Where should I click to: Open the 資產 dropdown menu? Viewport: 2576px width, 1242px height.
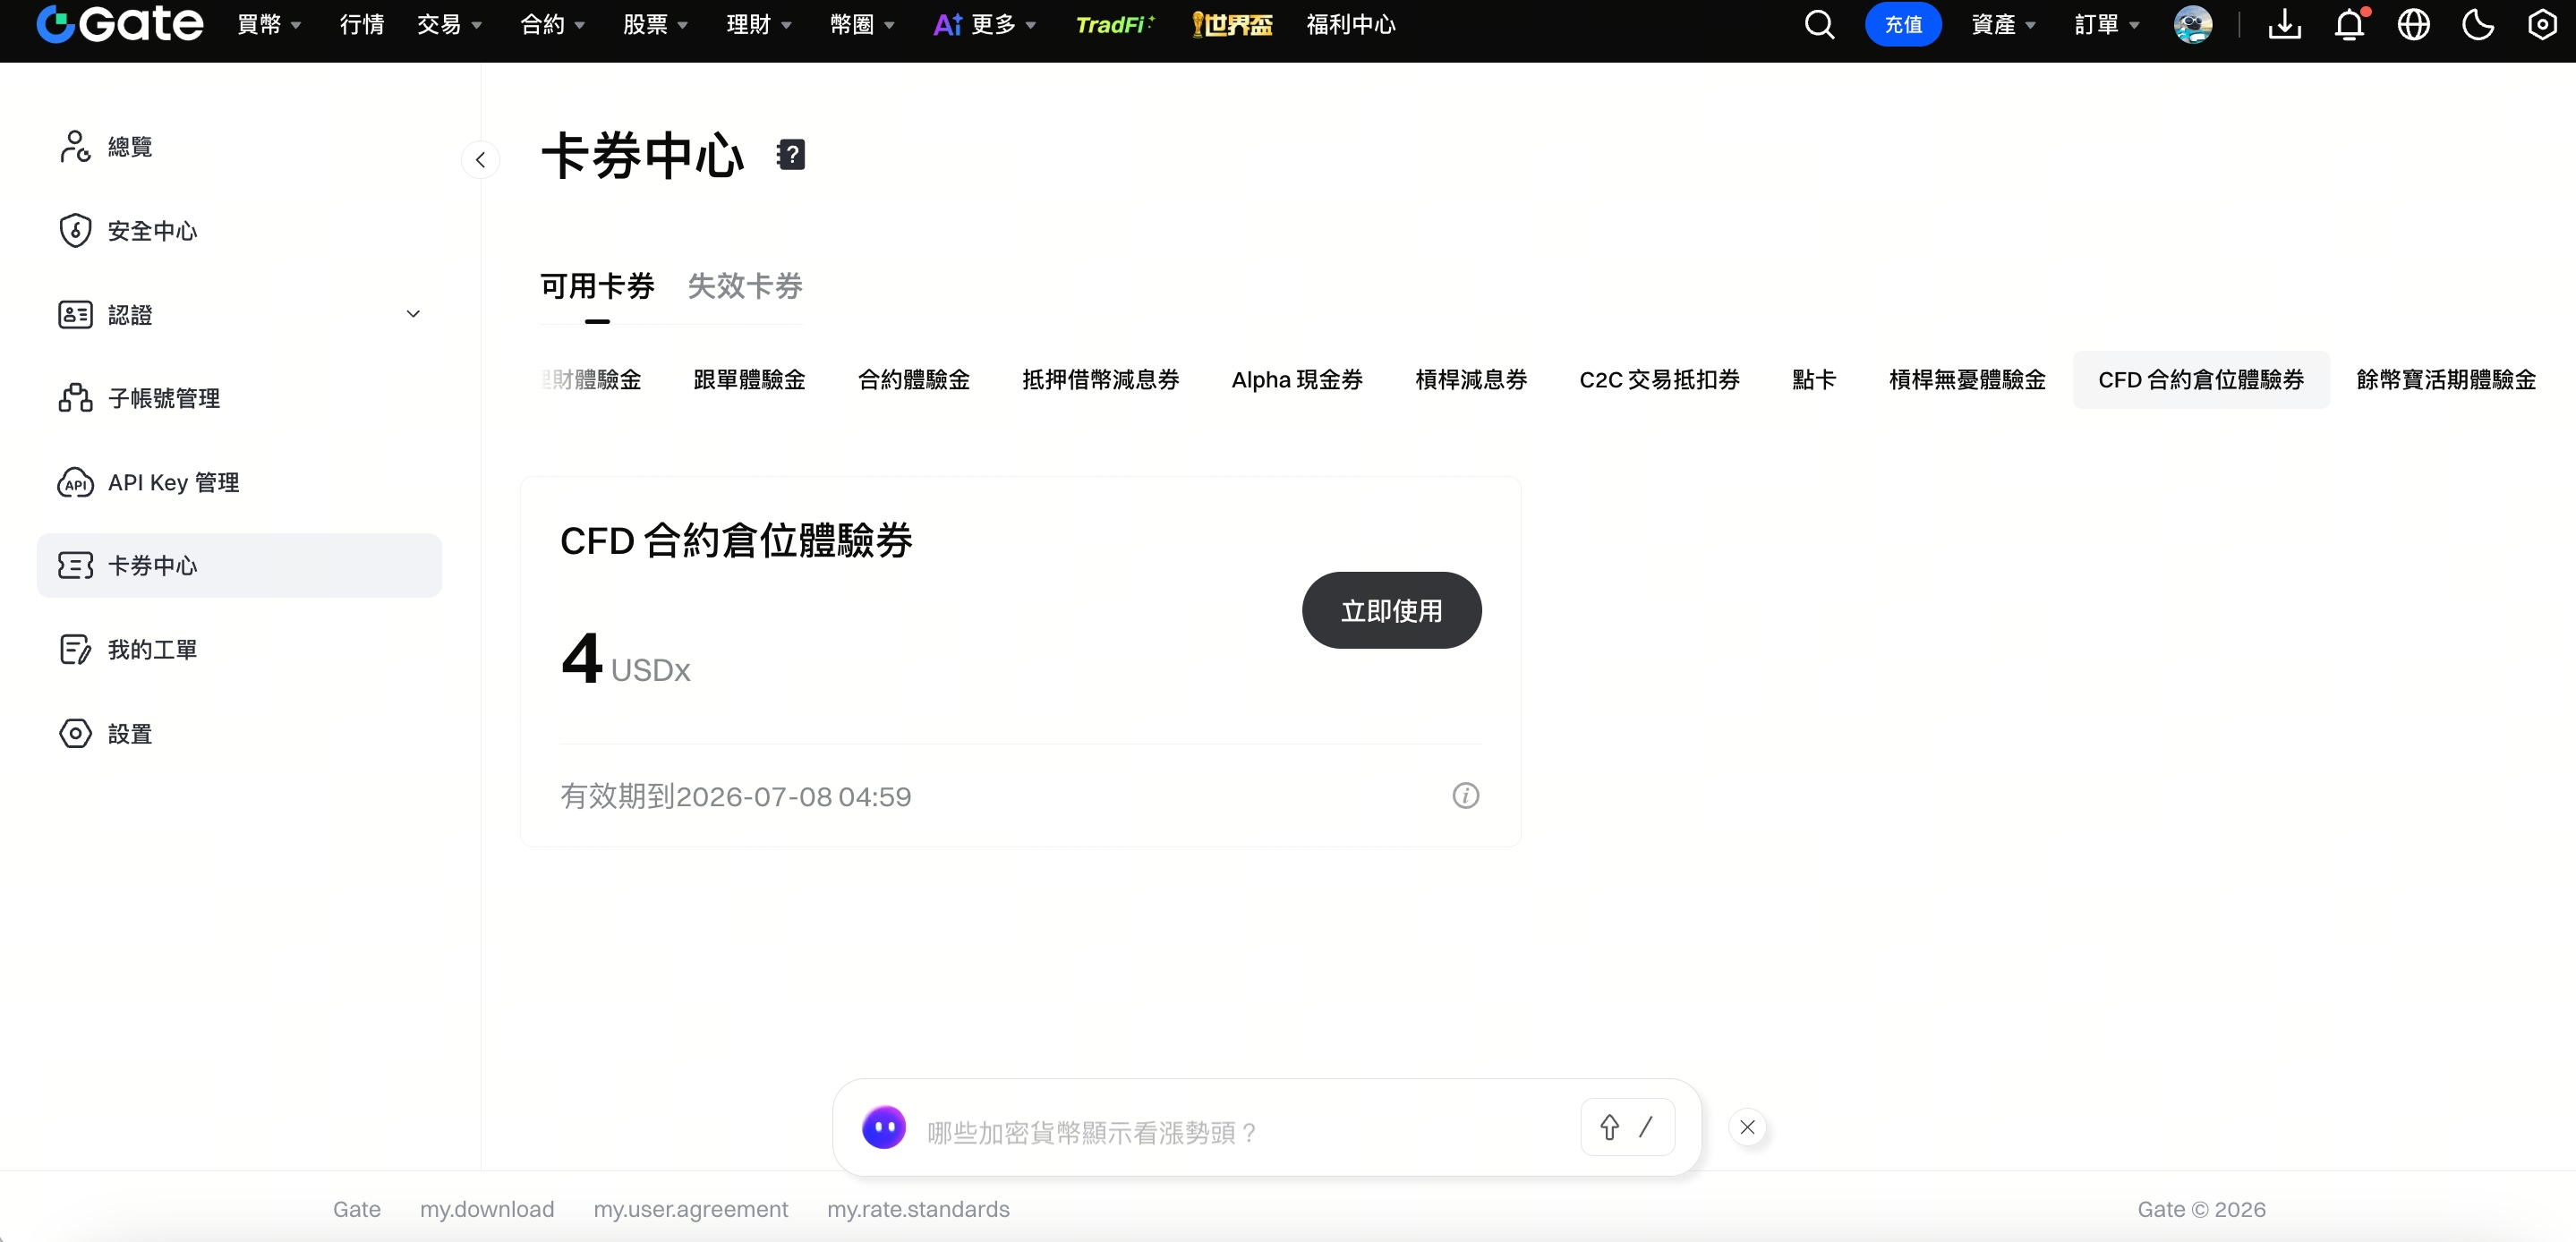[x=2003, y=25]
